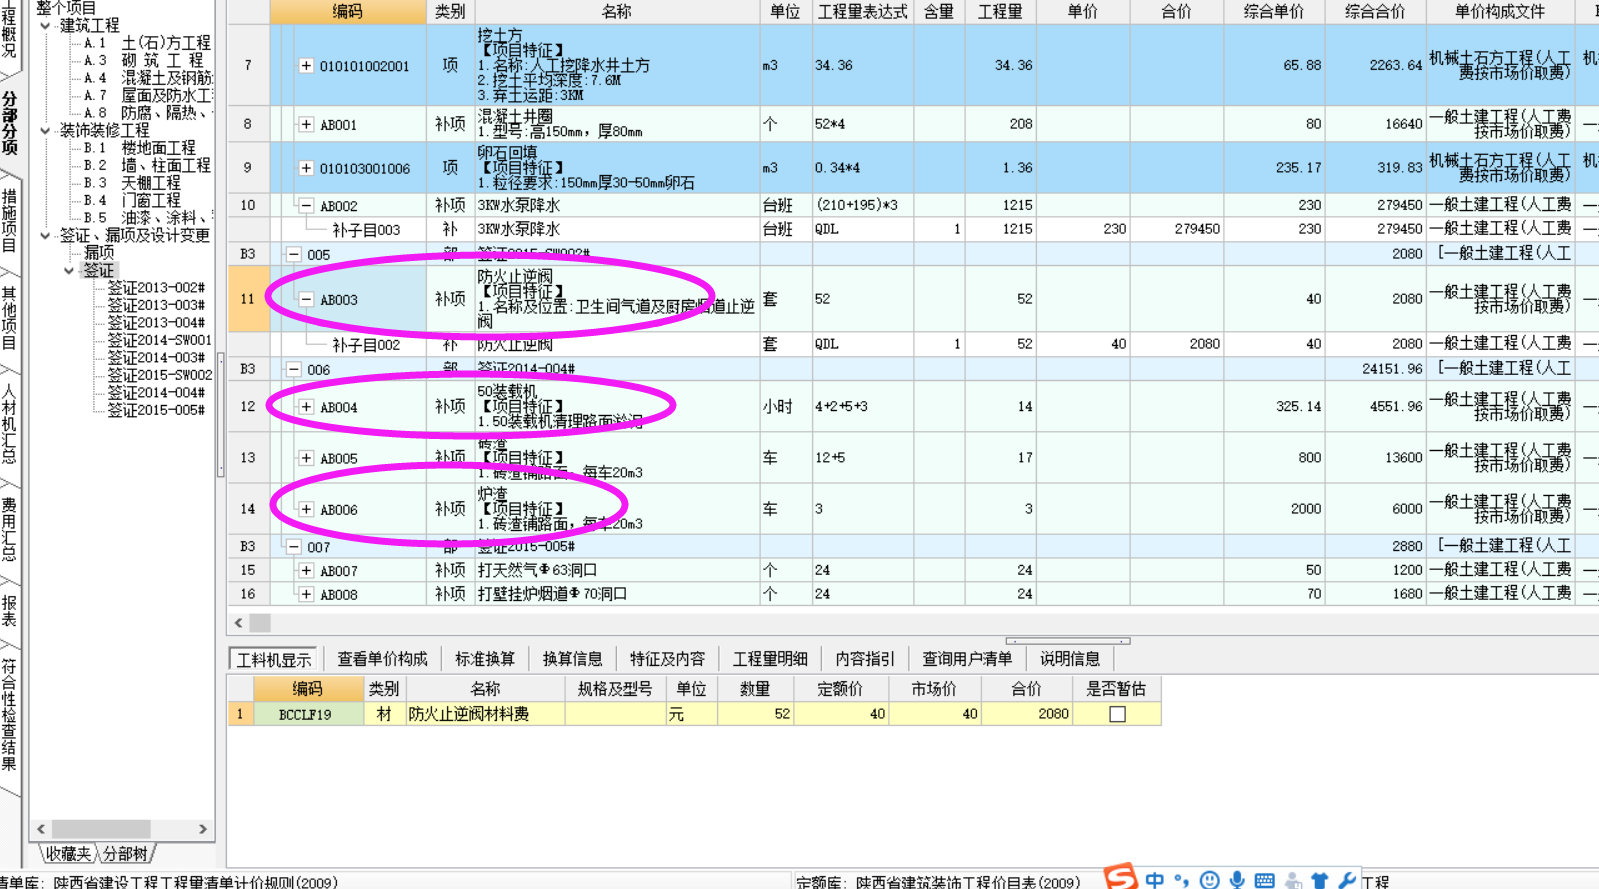The height and width of the screenshot is (889, 1599).
Task: Collapse the AB003 row minus box
Action: 306,300
